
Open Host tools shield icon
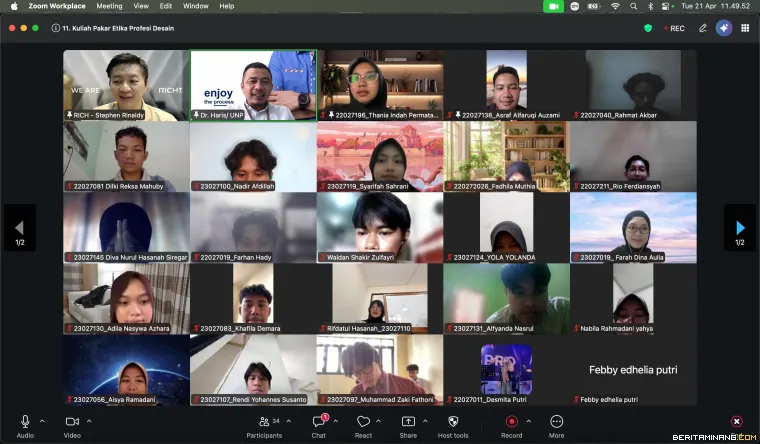(453, 422)
